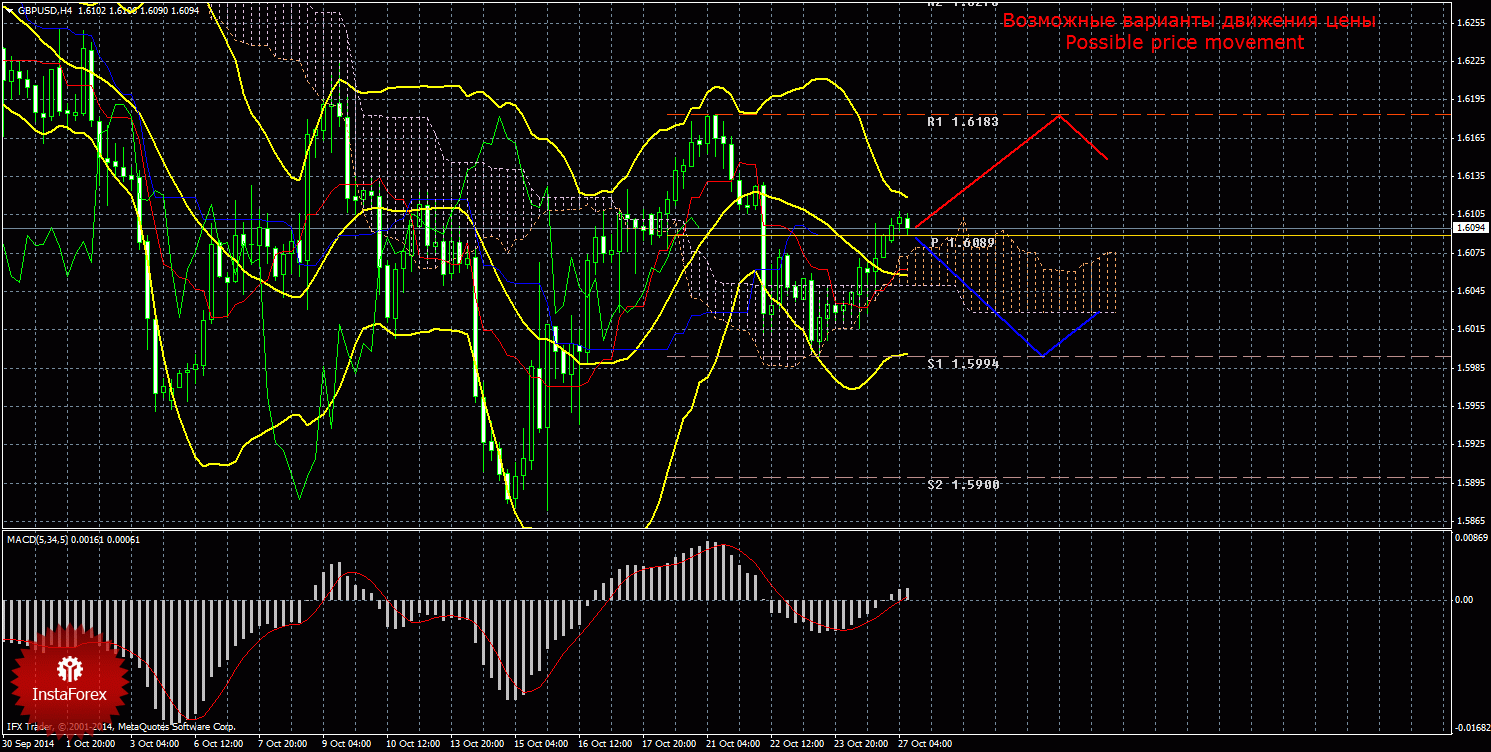Click the 27 Oct 04:00 time label

point(927,744)
